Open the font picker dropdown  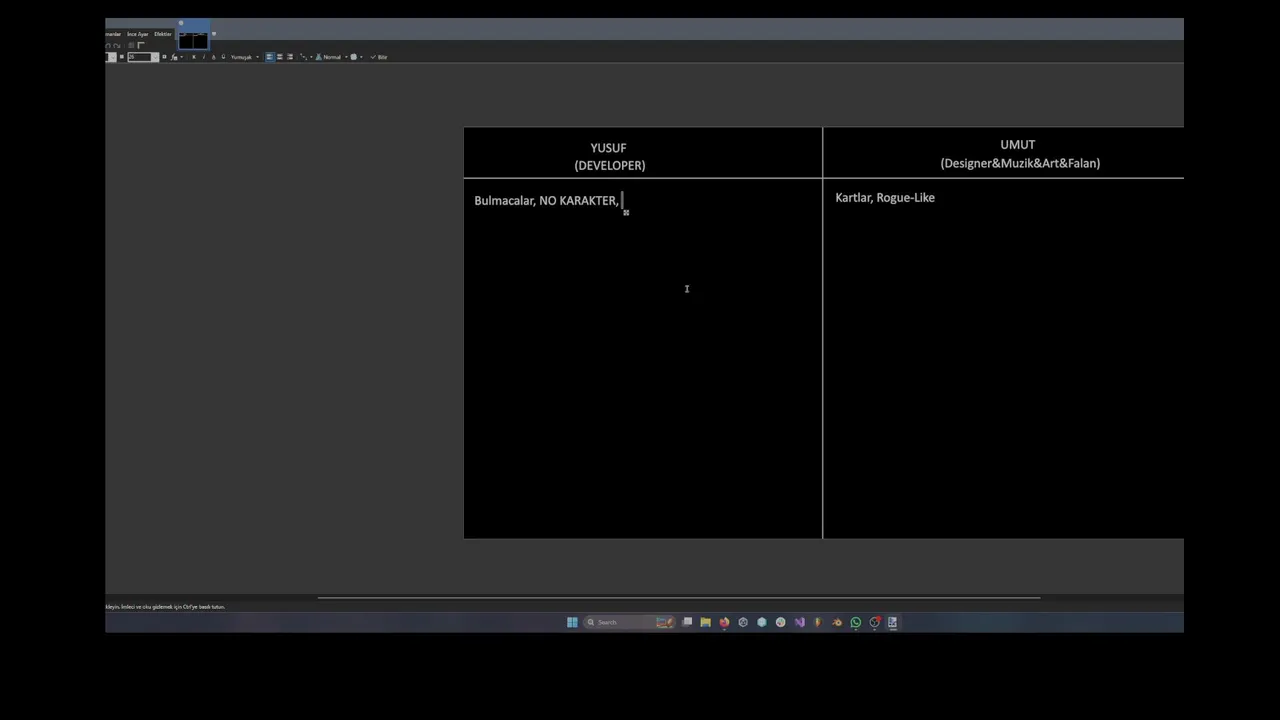click(x=111, y=57)
